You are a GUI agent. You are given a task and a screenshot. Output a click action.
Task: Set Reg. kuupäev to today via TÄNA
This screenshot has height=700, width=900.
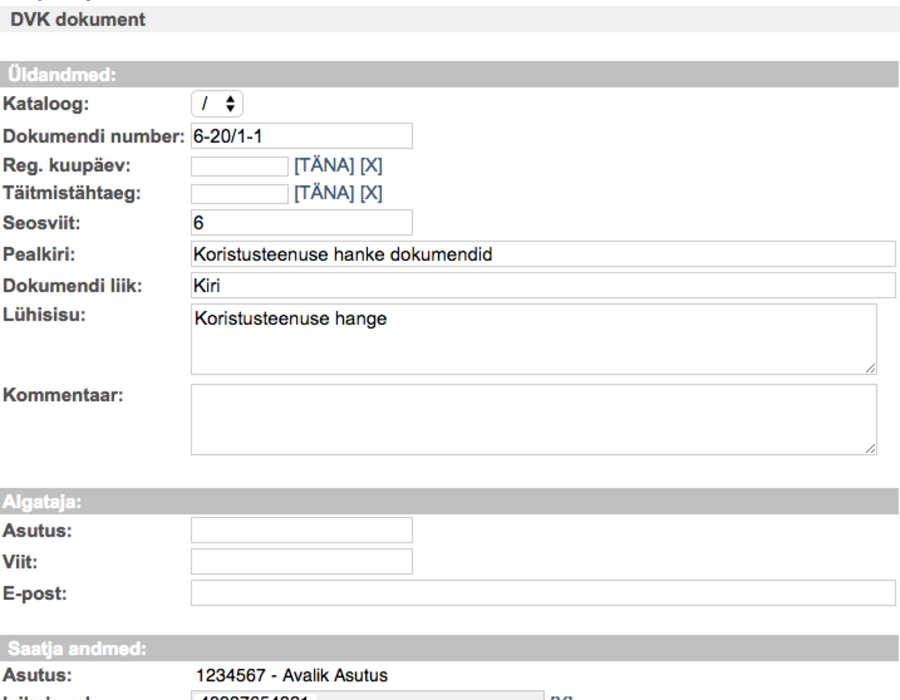(x=324, y=166)
